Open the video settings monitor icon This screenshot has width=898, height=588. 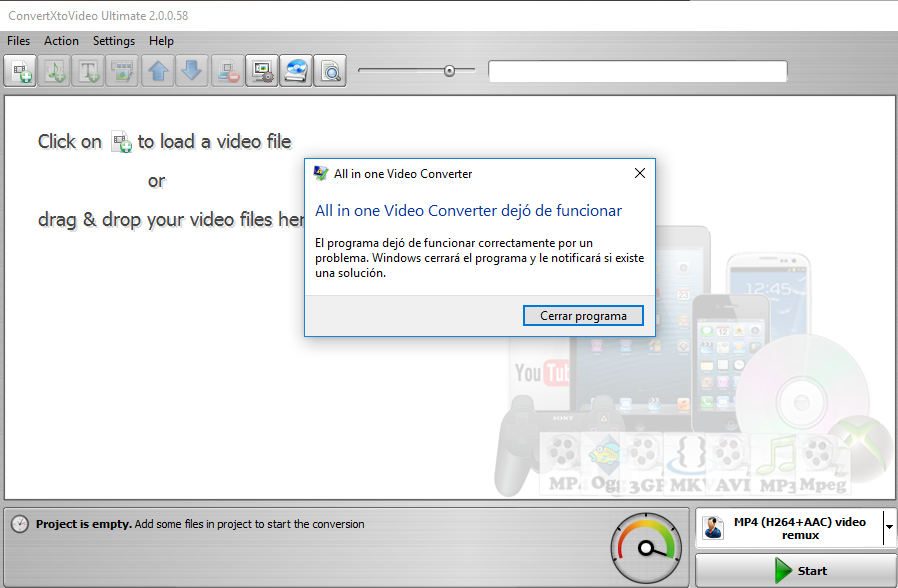pos(262,71)
